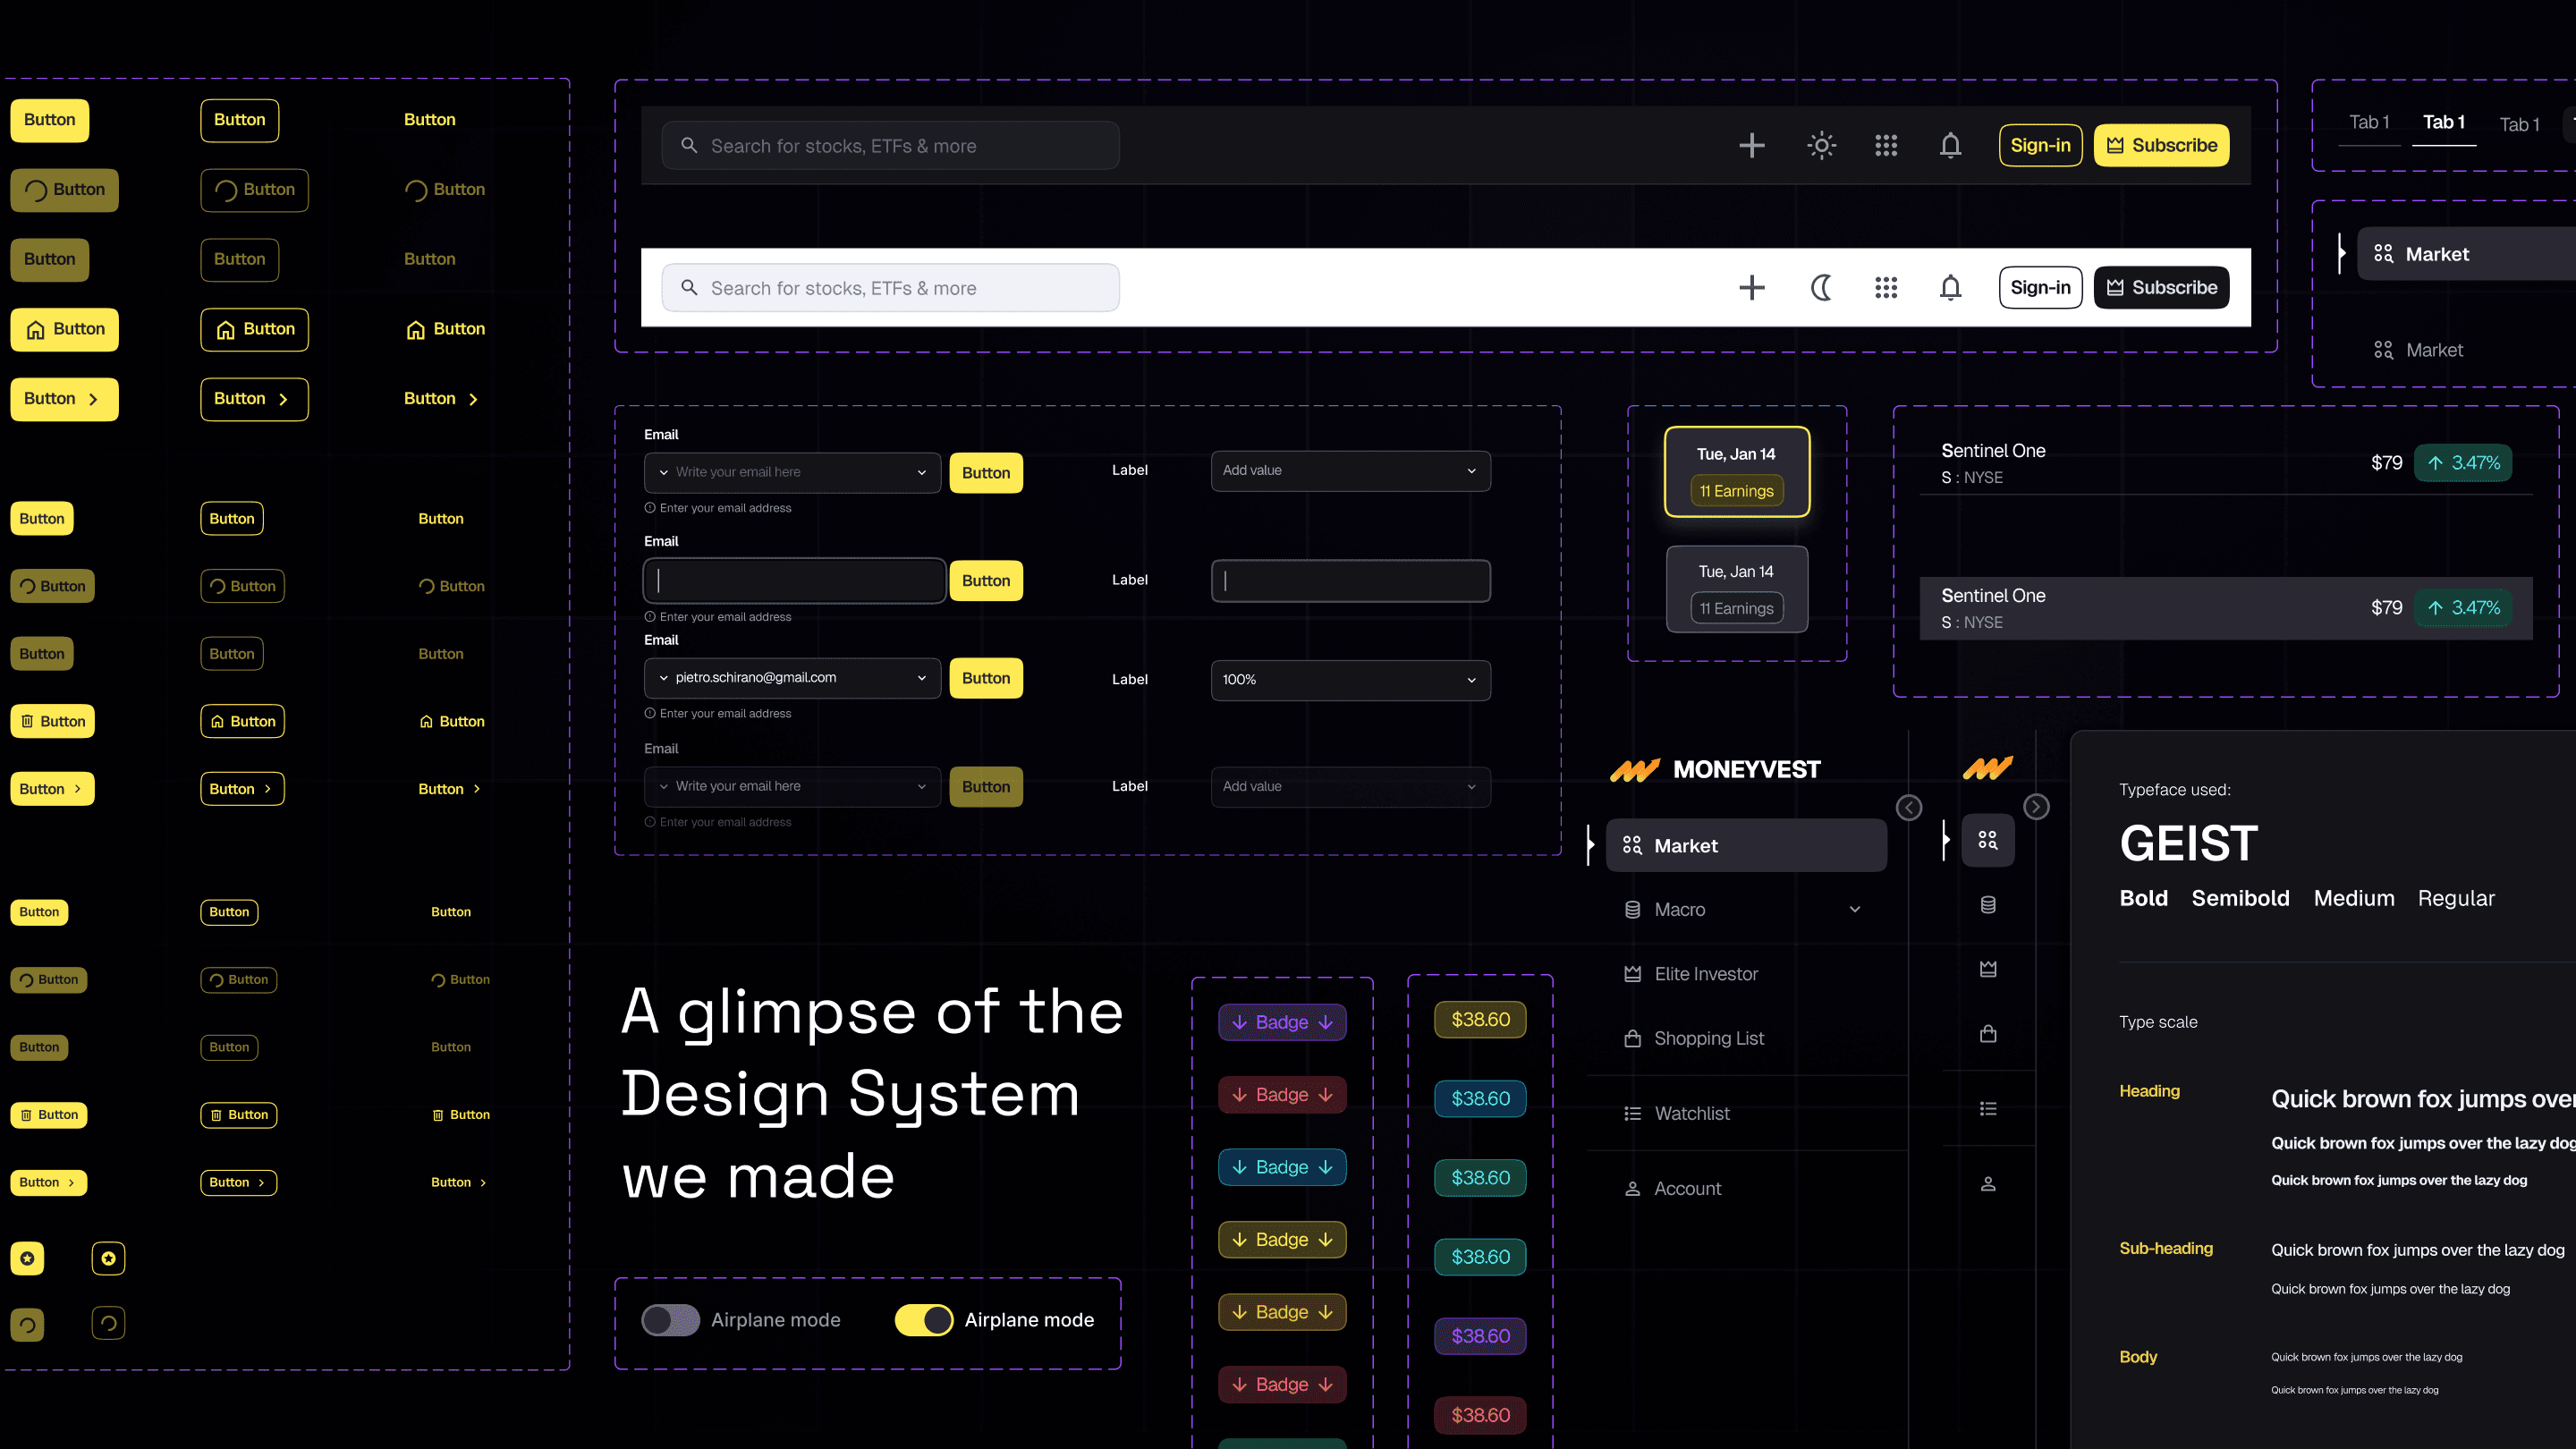Image resolution: width=2576 pixels, height=1449 pixels.
Task: Click the plus icon in dark navbar
Action: click(x=1751, y=146)
